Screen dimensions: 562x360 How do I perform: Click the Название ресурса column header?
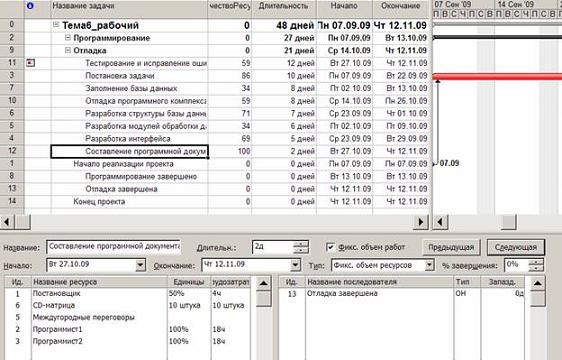(99, 282)
